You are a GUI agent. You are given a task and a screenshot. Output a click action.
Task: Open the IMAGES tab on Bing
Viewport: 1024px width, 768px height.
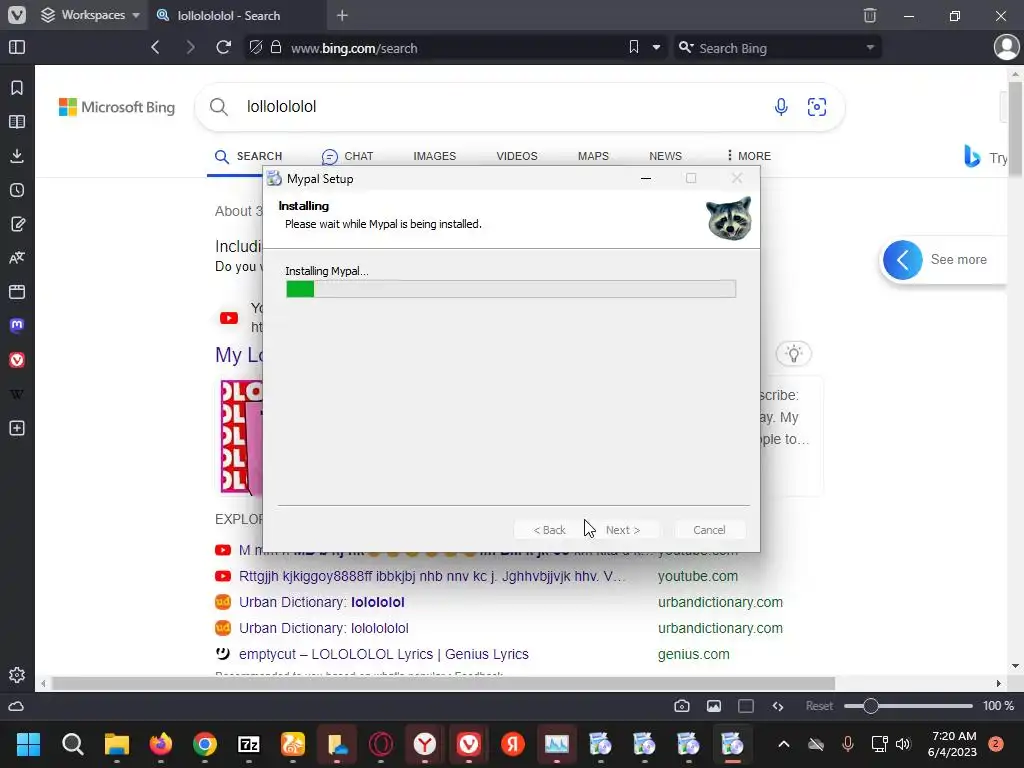[434, 156]
